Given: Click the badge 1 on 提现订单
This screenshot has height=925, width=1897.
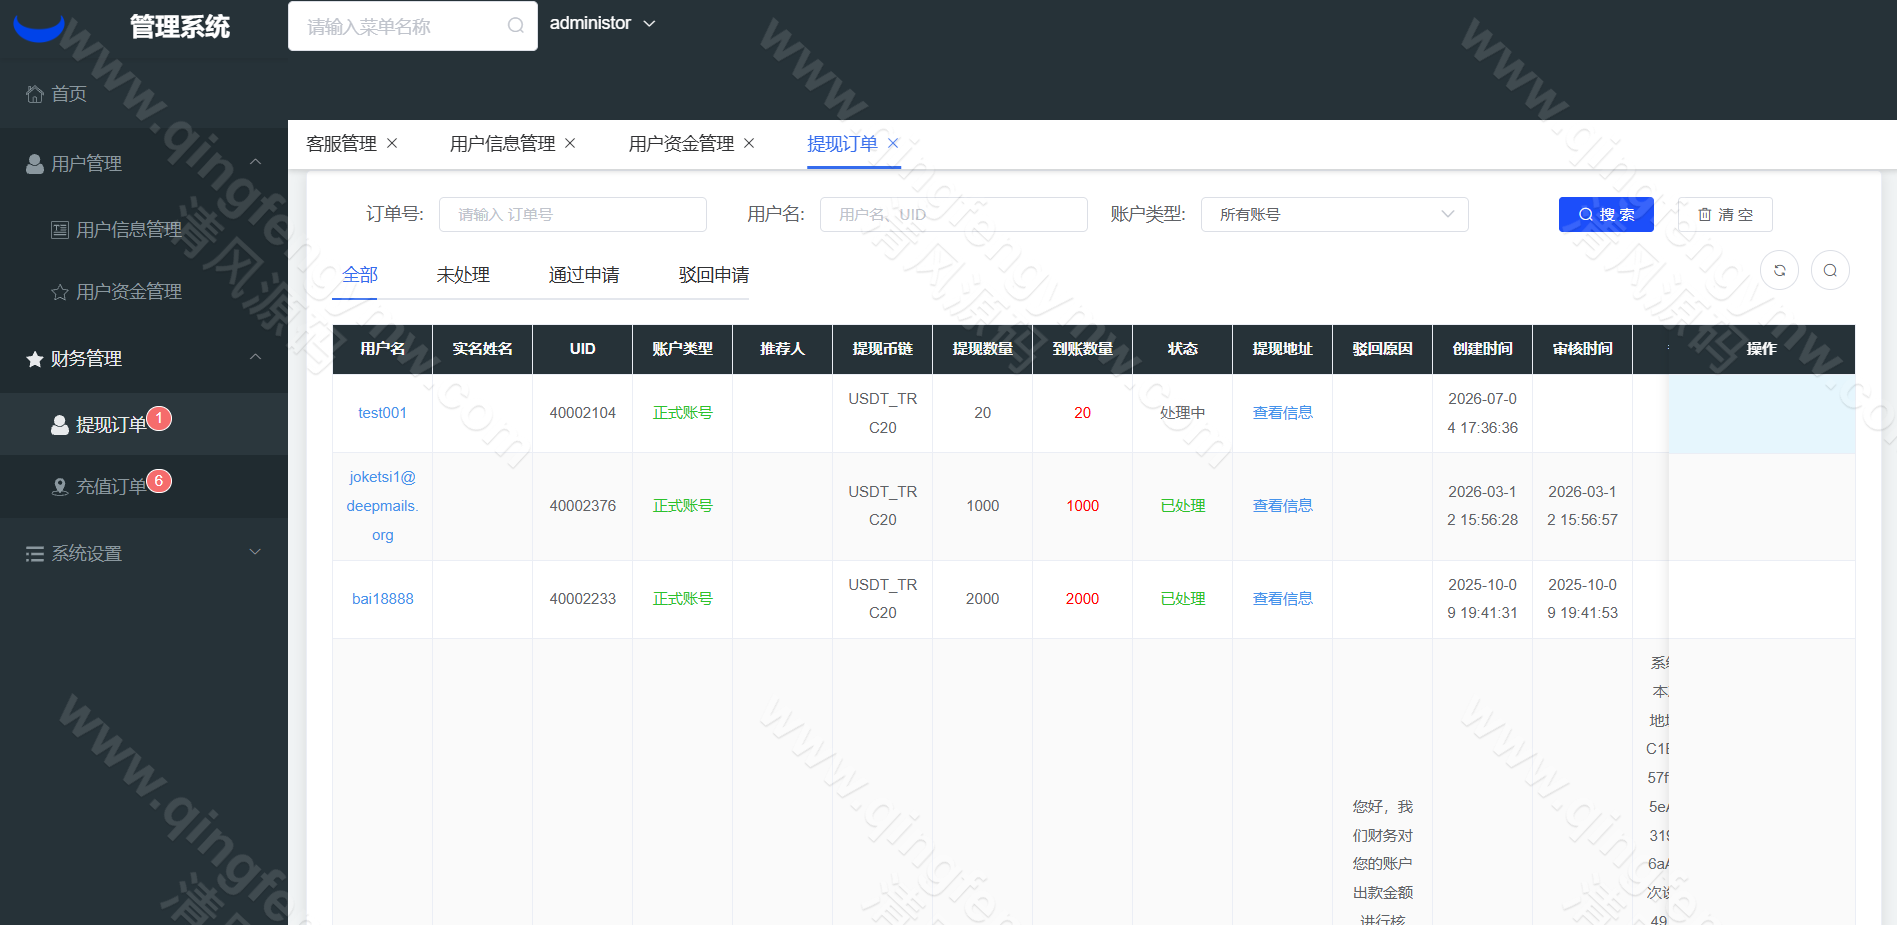Looking at the screenshot, I should tap(159, 418).
